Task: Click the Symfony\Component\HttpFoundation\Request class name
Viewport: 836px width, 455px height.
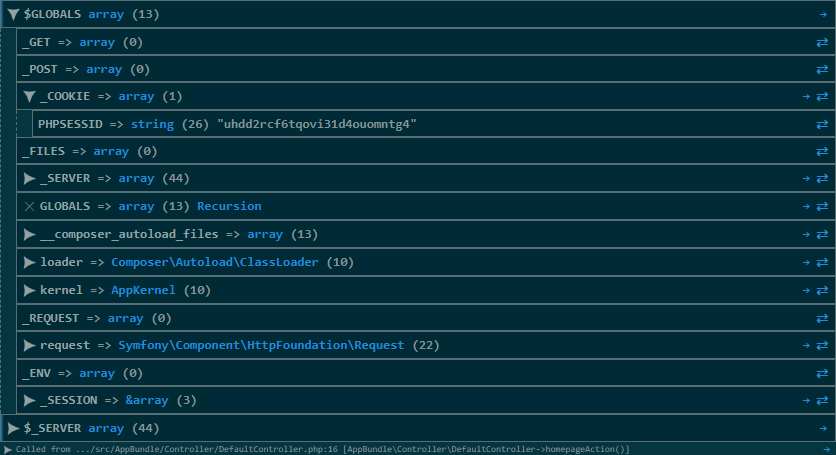Action: click(x=261, y=345)
